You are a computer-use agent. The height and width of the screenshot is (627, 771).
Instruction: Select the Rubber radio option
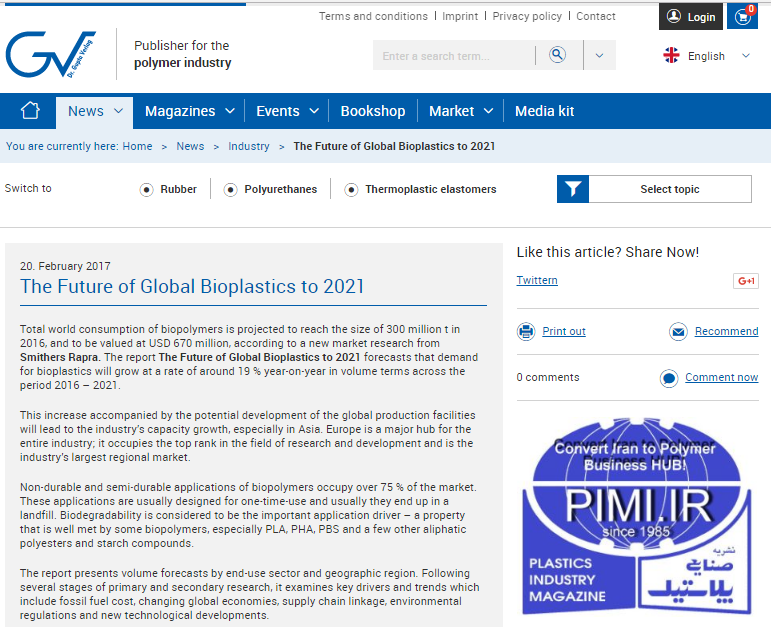tap(146, 189)
